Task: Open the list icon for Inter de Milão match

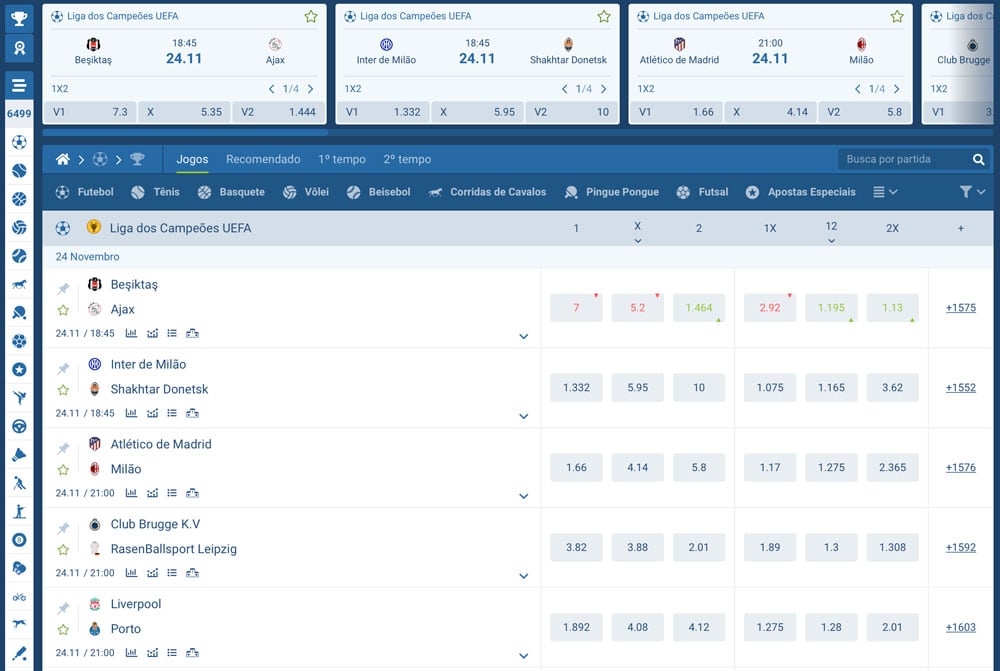Action: click(x=172, y=413)
